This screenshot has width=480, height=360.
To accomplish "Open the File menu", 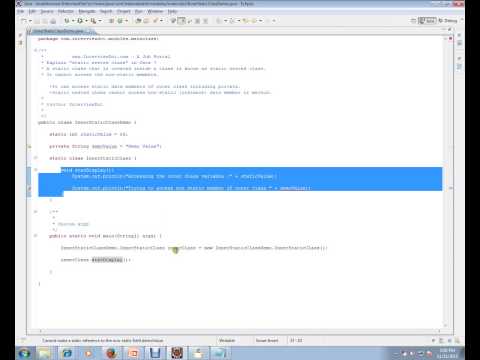I will click(21, 11).
